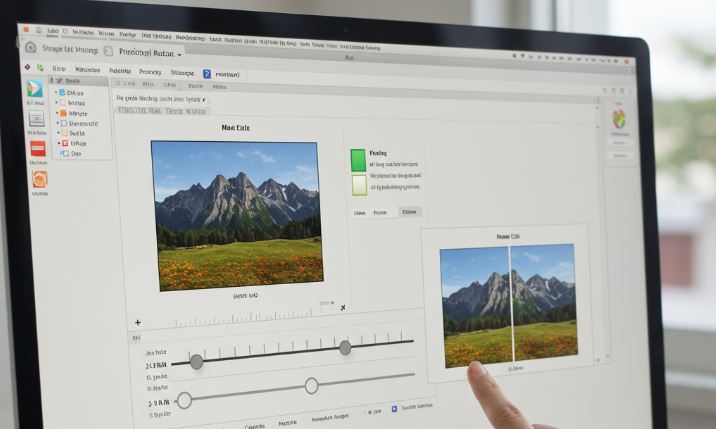This screenshot has width=716, height=429.
Task: Click the up arrow of the main panel scrollbar
Action: click(596, 107)
